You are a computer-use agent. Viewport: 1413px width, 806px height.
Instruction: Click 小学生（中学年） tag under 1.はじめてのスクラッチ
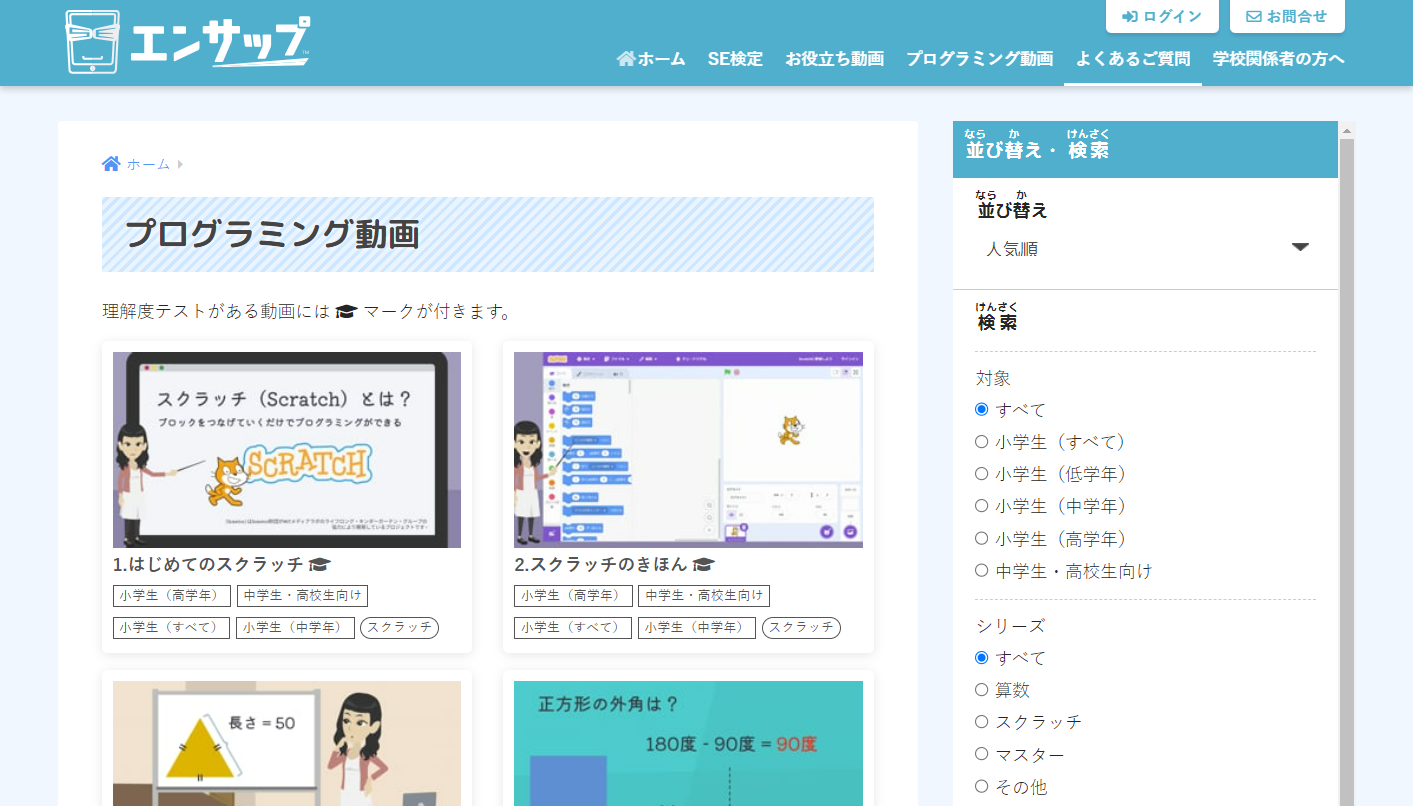pyautogui.click(x=295, y=628)
